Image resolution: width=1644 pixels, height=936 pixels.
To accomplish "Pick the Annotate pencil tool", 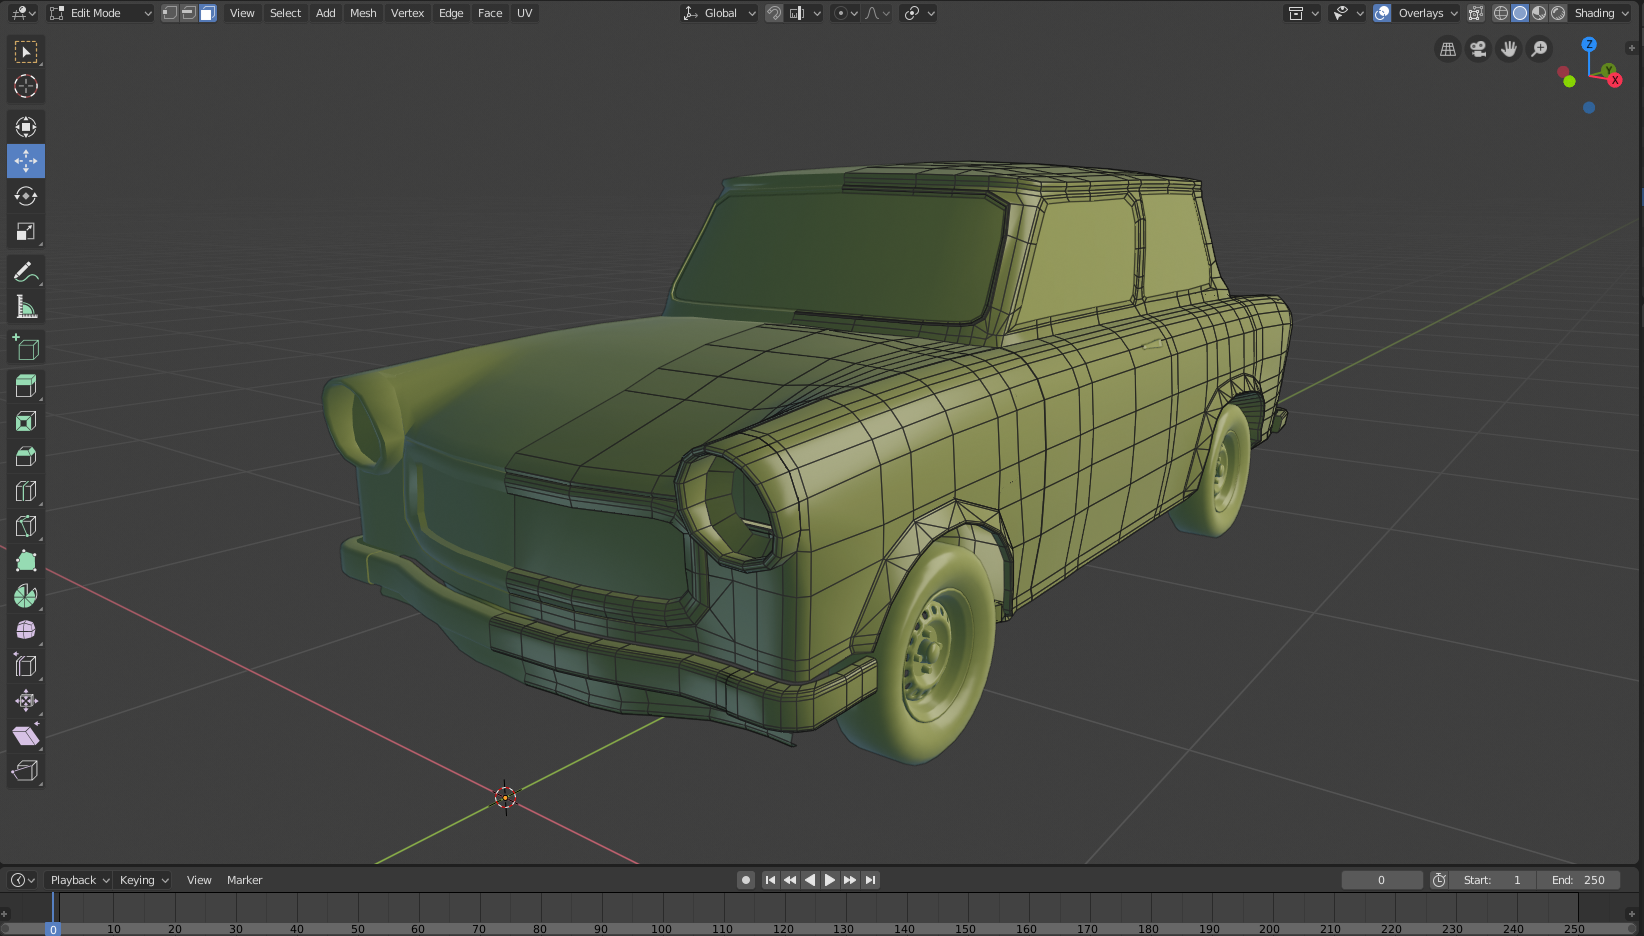I will 26,272.
